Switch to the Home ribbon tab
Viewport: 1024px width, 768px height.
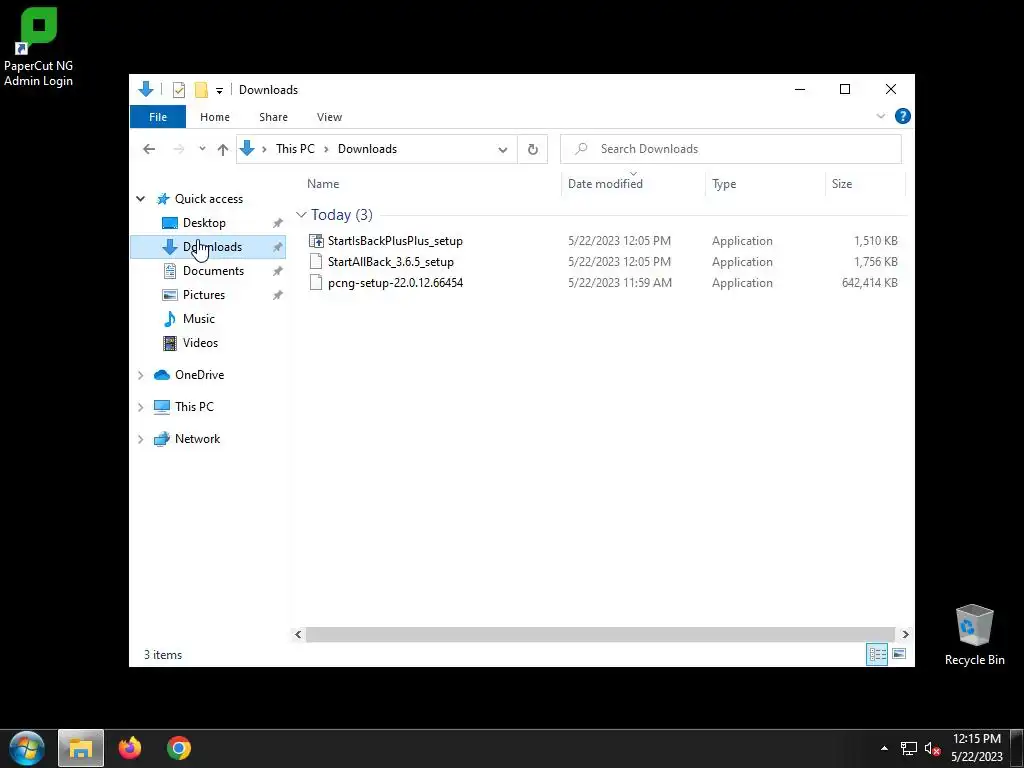(x=215, y=117)
